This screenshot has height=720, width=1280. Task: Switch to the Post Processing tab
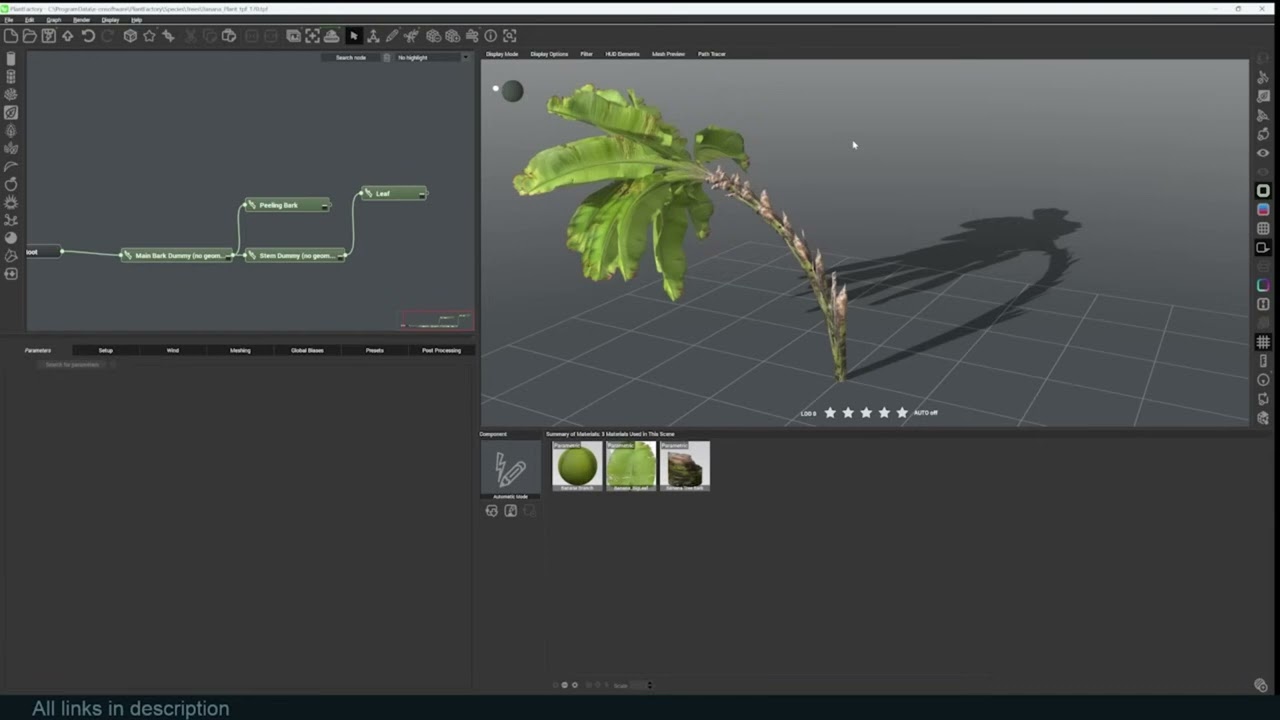(x=441, y=350)
